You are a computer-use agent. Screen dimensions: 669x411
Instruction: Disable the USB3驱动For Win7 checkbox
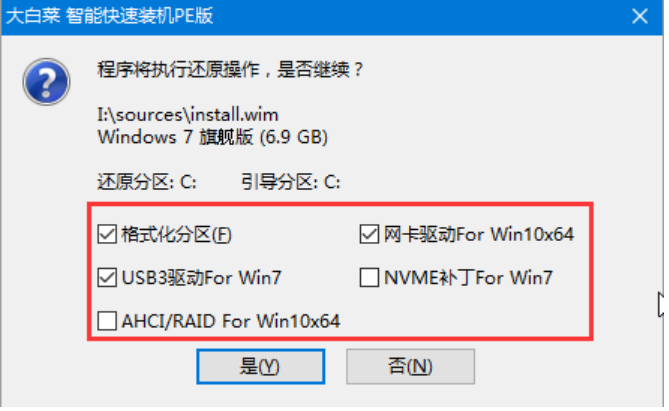point(107,278)
